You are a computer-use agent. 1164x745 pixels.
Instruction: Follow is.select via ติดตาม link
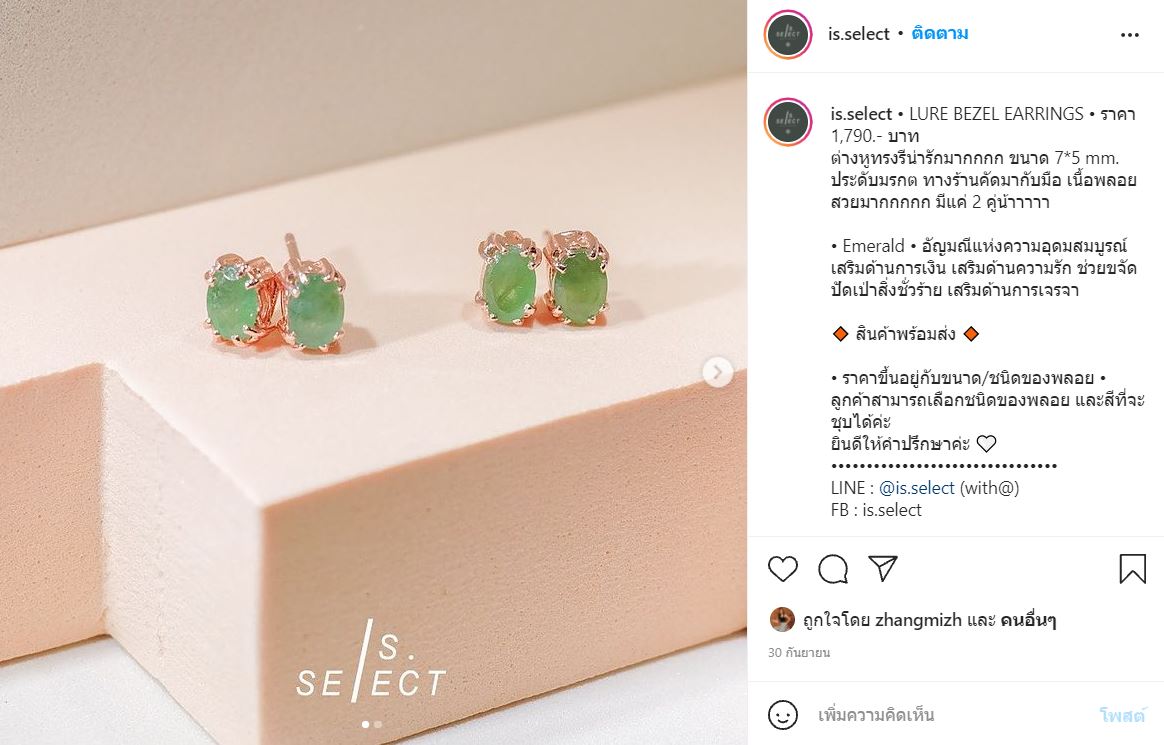coord(940,33)
